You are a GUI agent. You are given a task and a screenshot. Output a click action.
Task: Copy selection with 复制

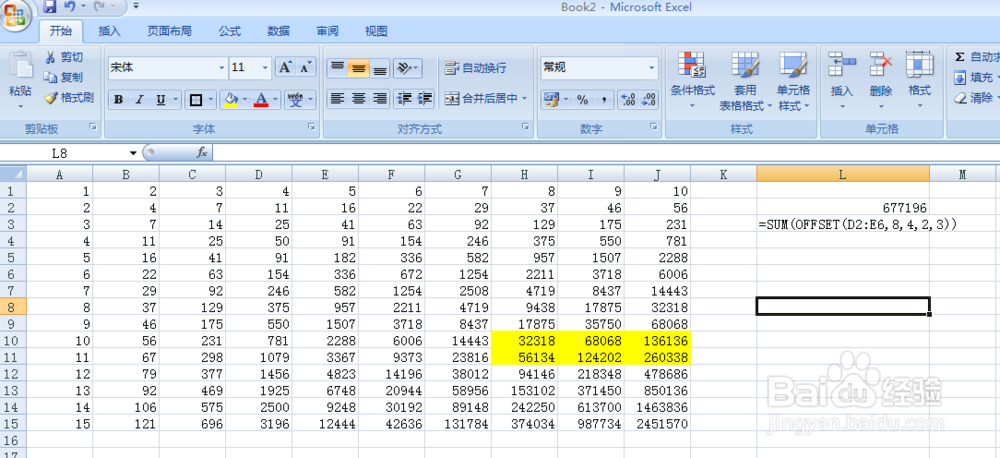63,77
